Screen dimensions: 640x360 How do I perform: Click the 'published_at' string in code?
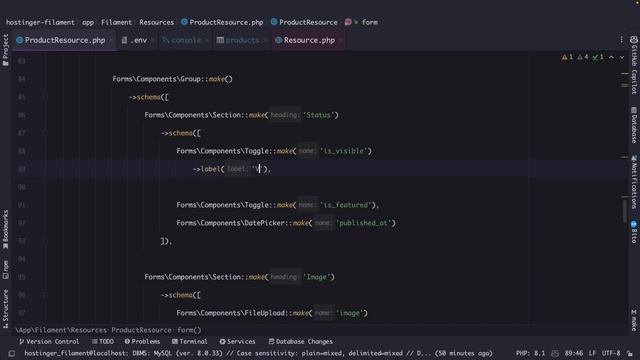click(364, 223)
